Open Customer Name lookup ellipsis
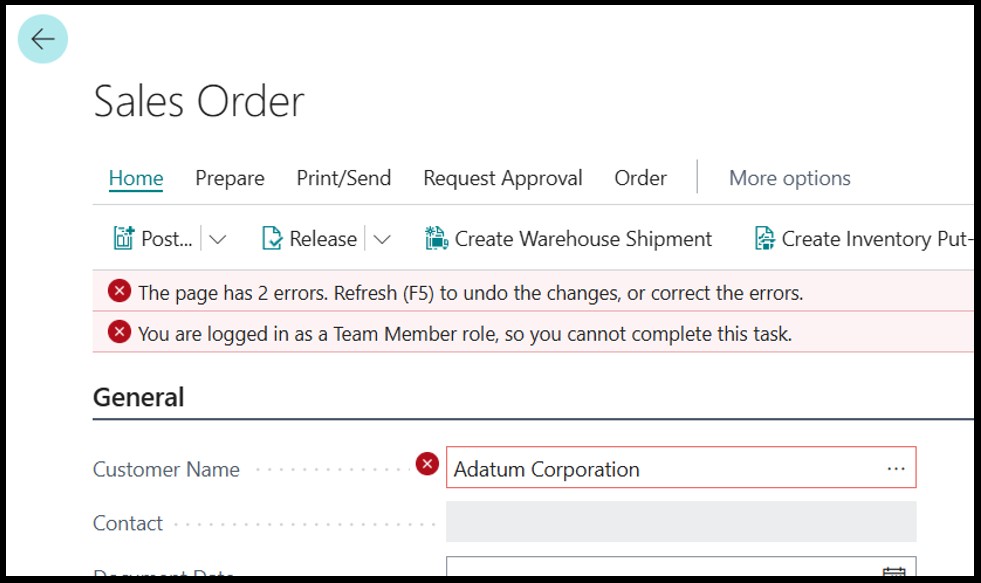This screenshot has width=981, height=583. (x=896, y=469)
